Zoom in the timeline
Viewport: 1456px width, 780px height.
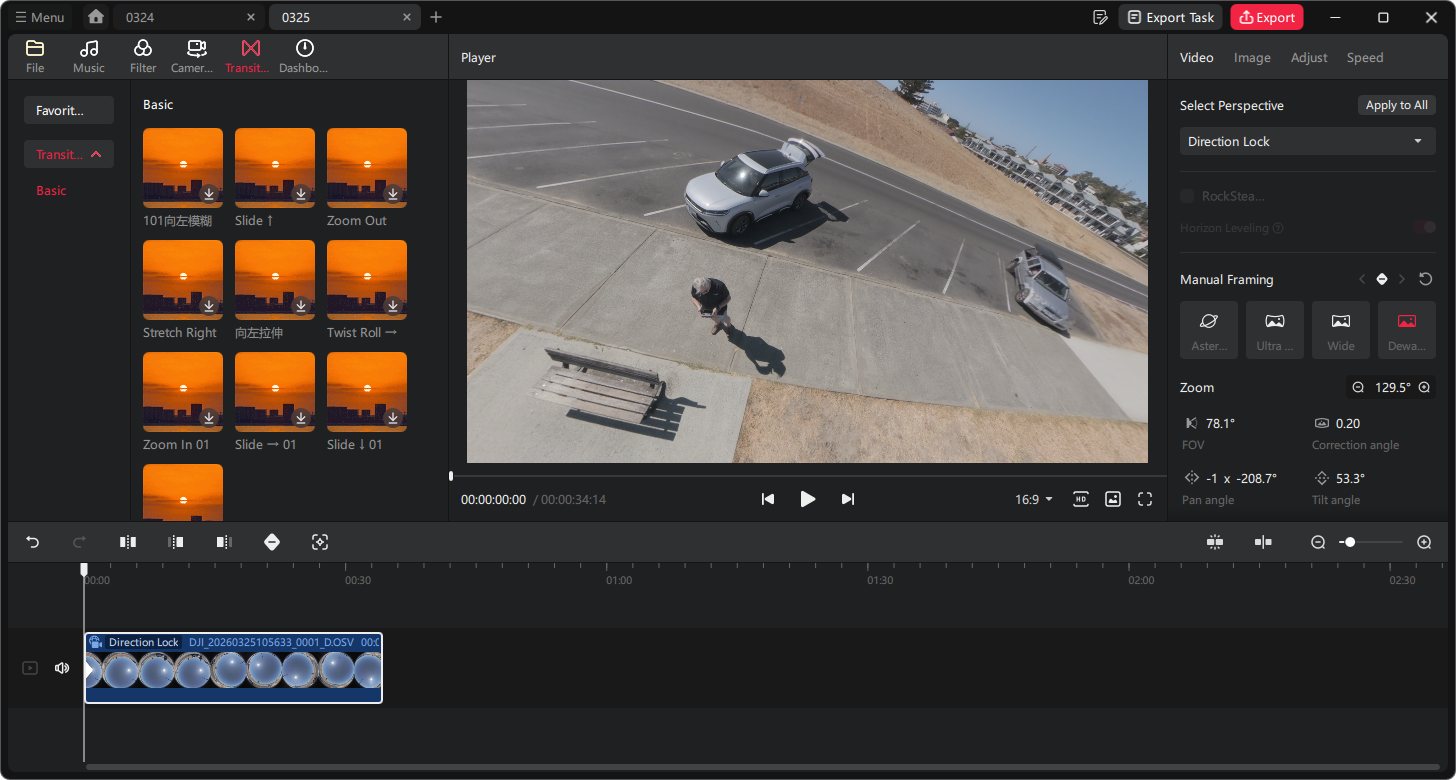coord(1424,542)
